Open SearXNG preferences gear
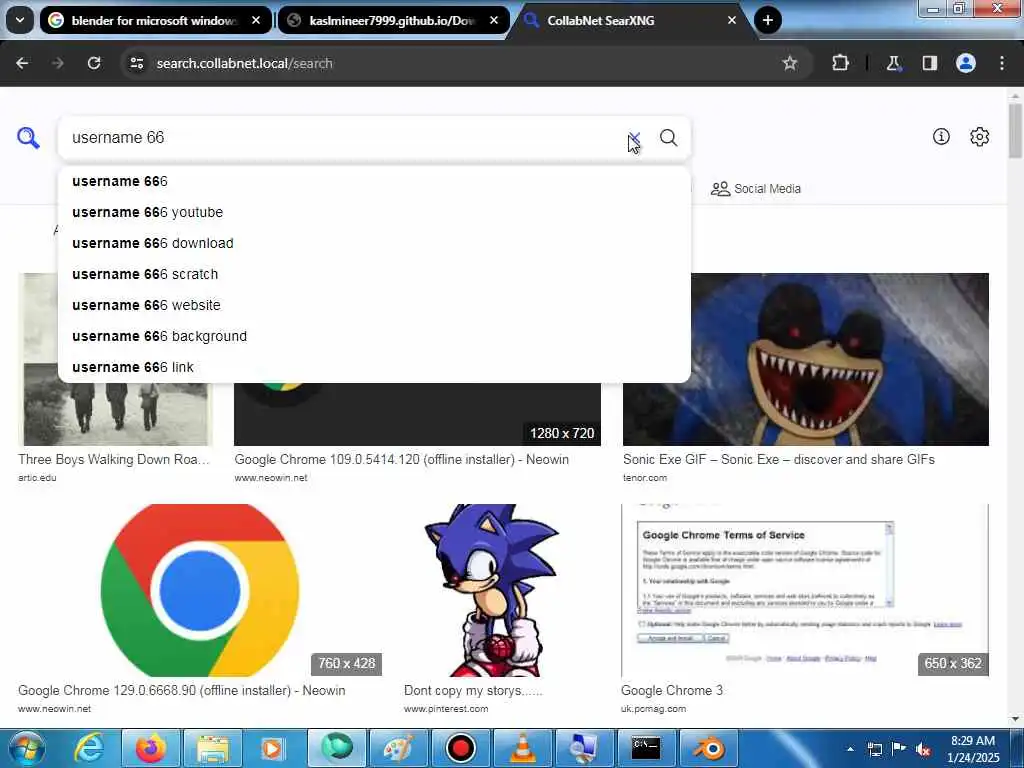 pyautogui.click(x=980, y=136)
